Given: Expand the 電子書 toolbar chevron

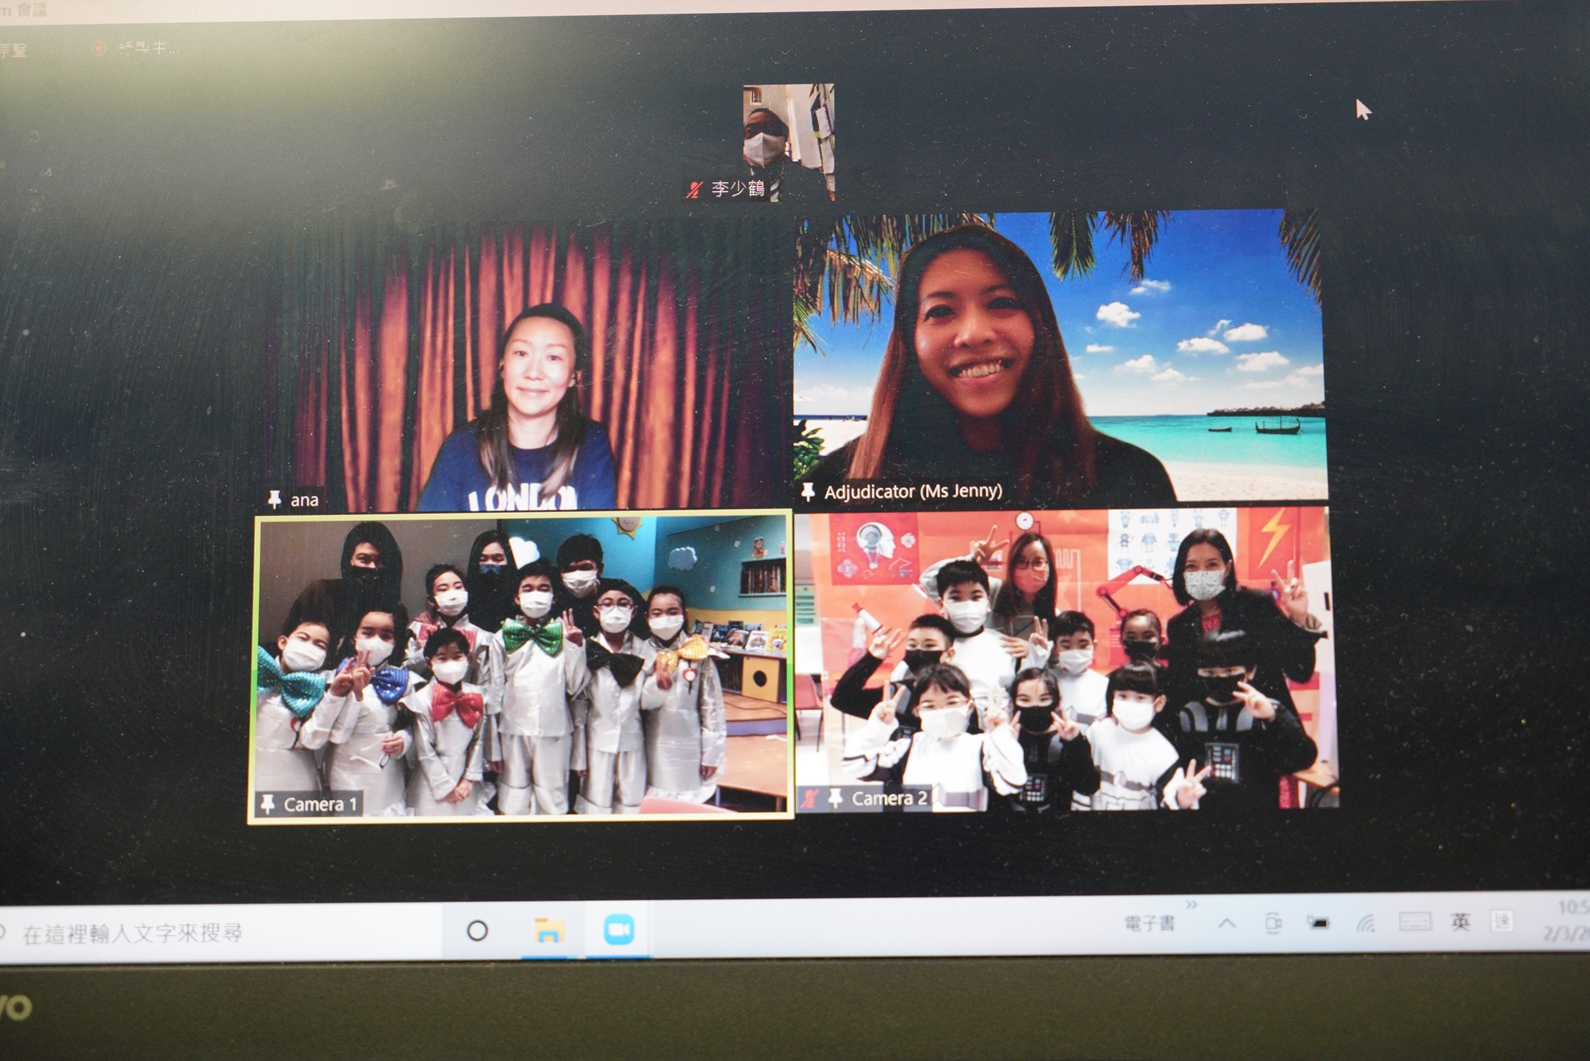Looking at the screenshot, I should [1191, 905].
